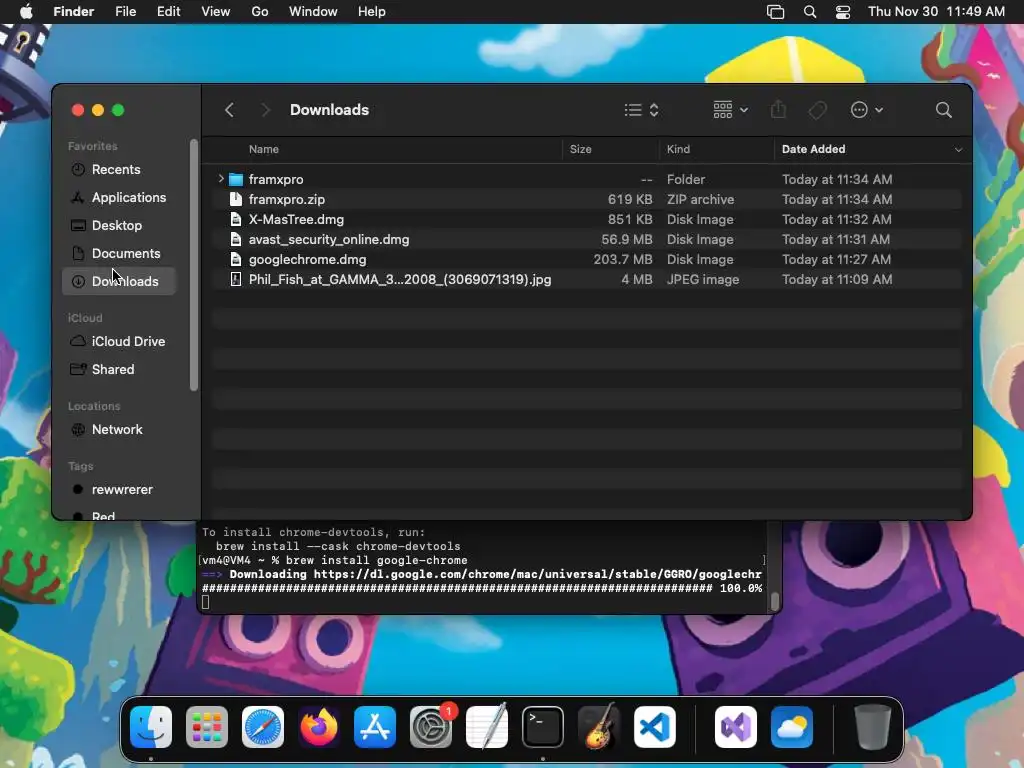1024x768 pixels.
Task: Click the googlechrome.dmg file icon
Action: (x=236, y=260)
